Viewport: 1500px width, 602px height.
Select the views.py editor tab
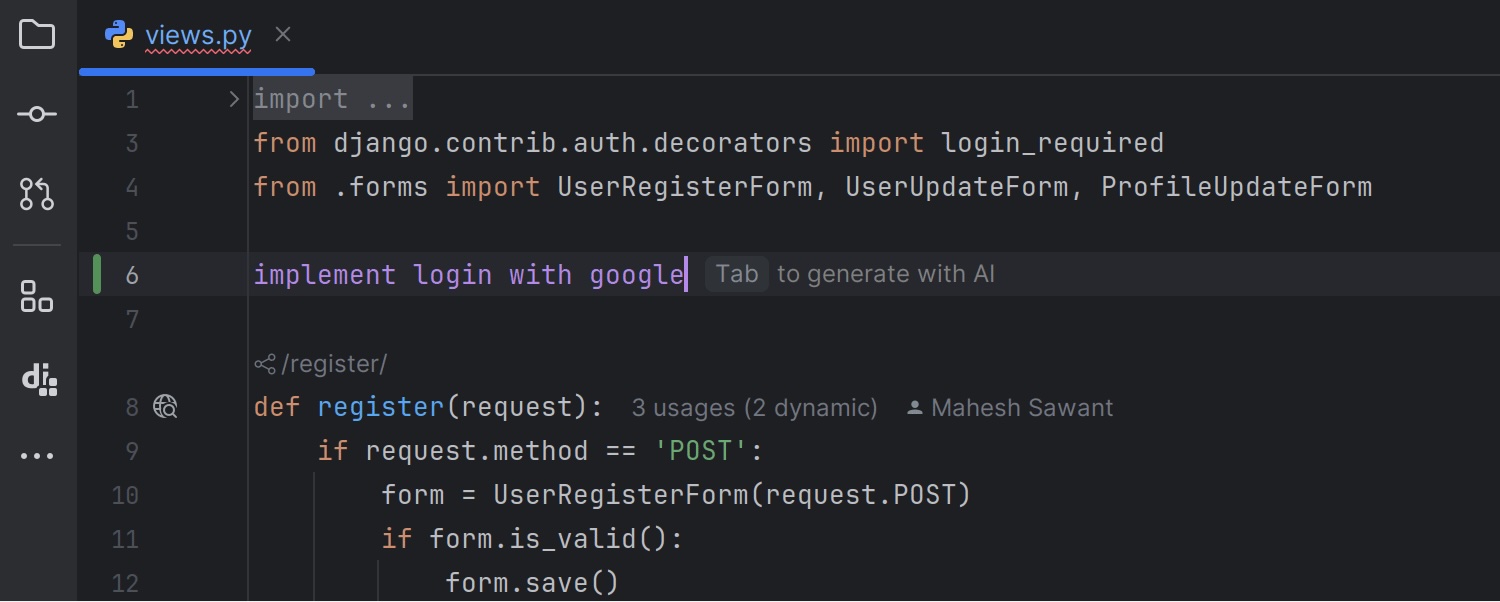(197, 33)
